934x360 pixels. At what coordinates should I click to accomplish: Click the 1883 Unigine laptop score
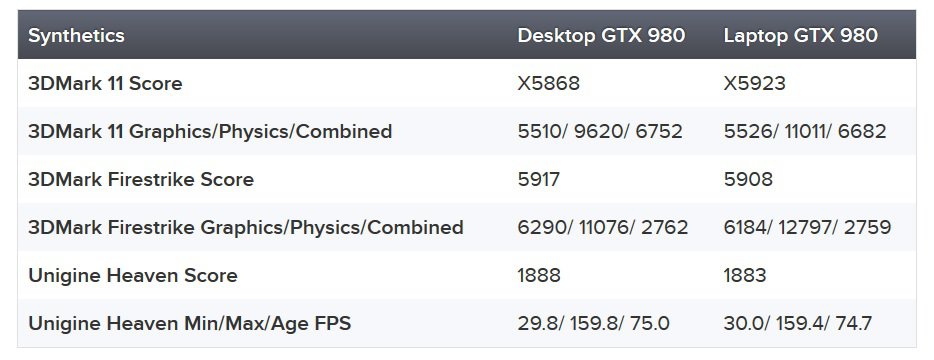[745, 275]
